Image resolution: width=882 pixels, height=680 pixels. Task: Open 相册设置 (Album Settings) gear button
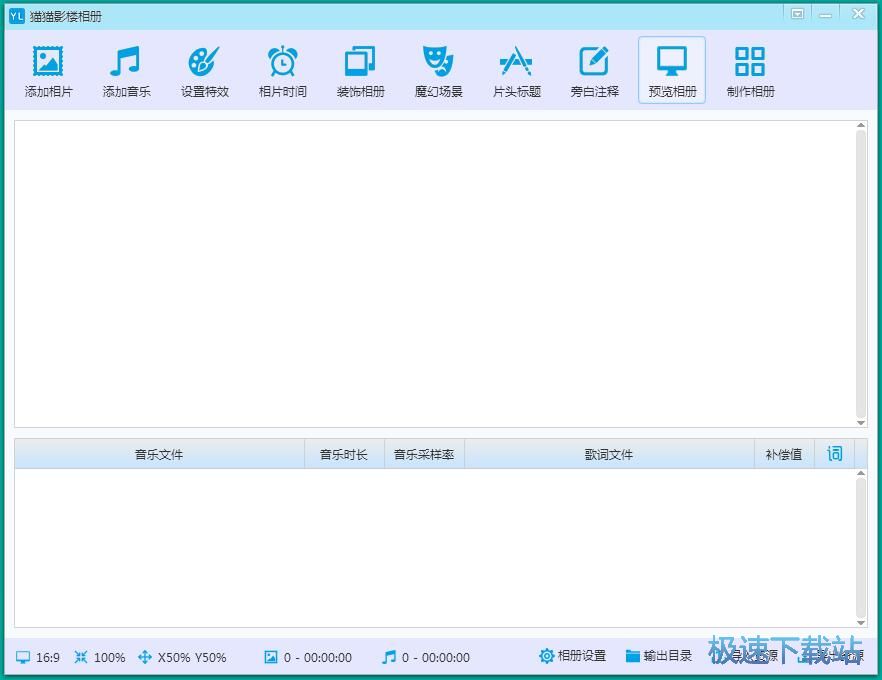tap(573, 656)
